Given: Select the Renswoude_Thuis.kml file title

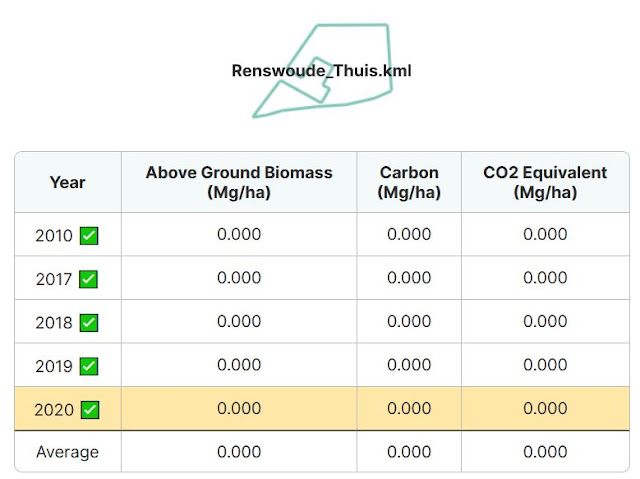Looking at the screenshot, I should tap(321, 71).
